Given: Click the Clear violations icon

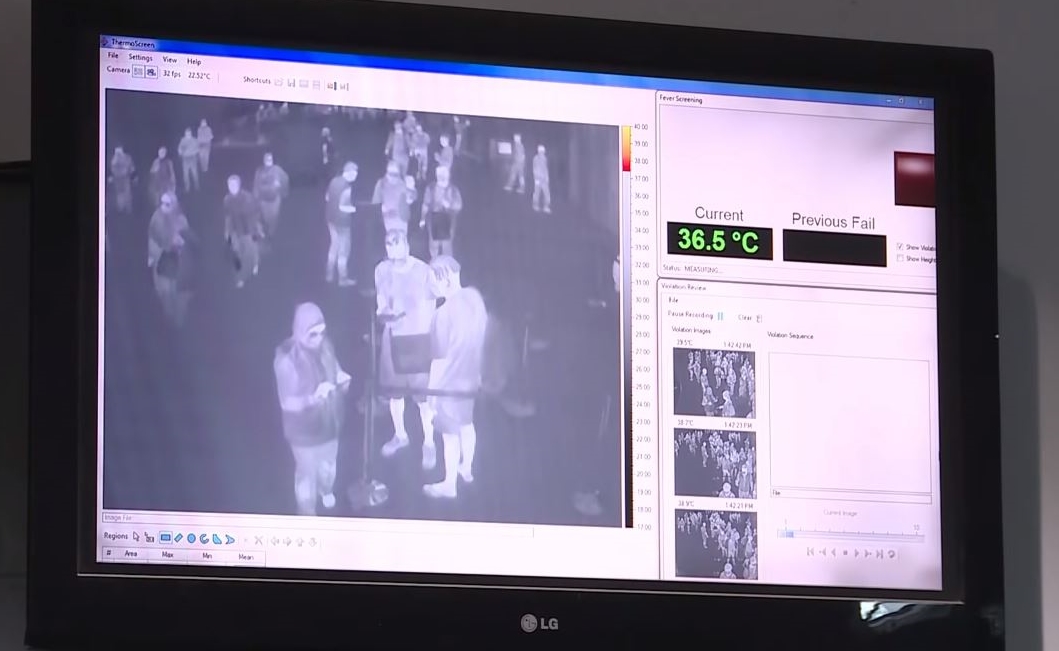Looking at the screenshot, I should coord(759,317).
